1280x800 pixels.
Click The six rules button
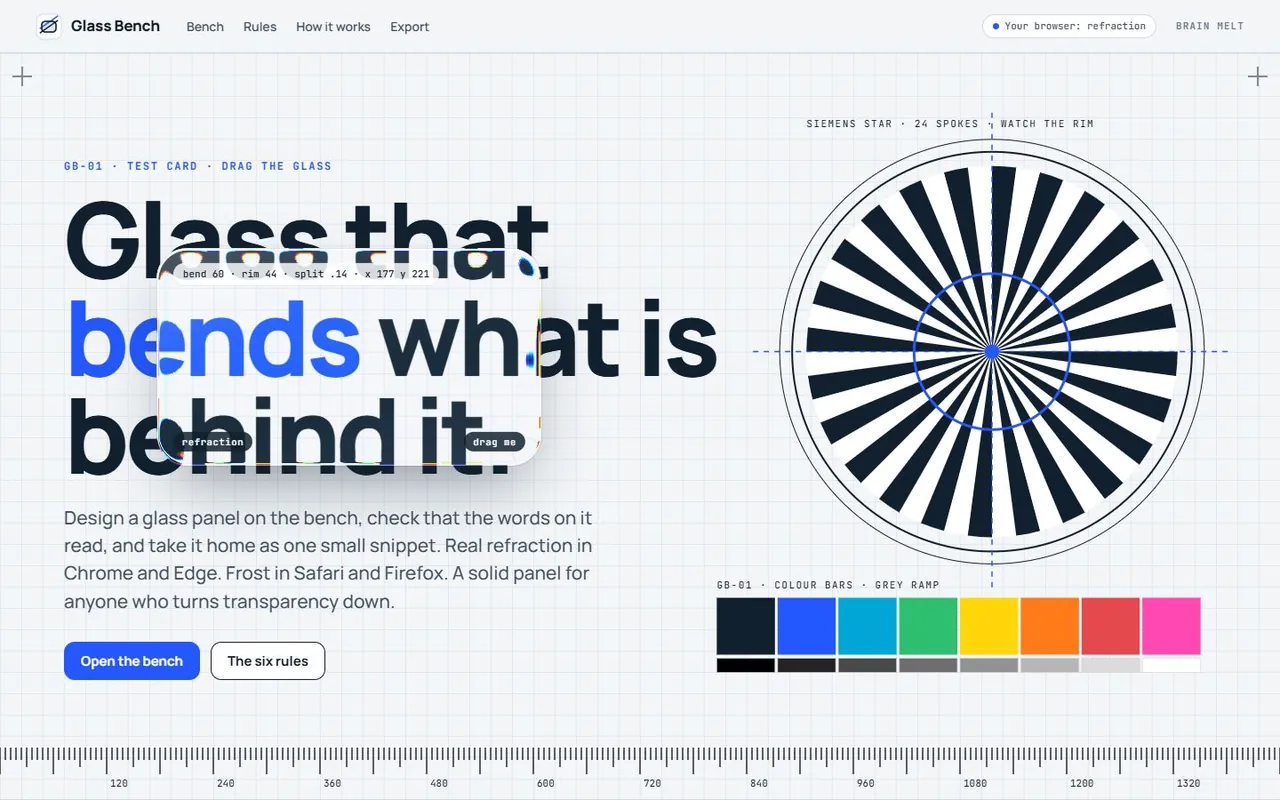point(268,661)
